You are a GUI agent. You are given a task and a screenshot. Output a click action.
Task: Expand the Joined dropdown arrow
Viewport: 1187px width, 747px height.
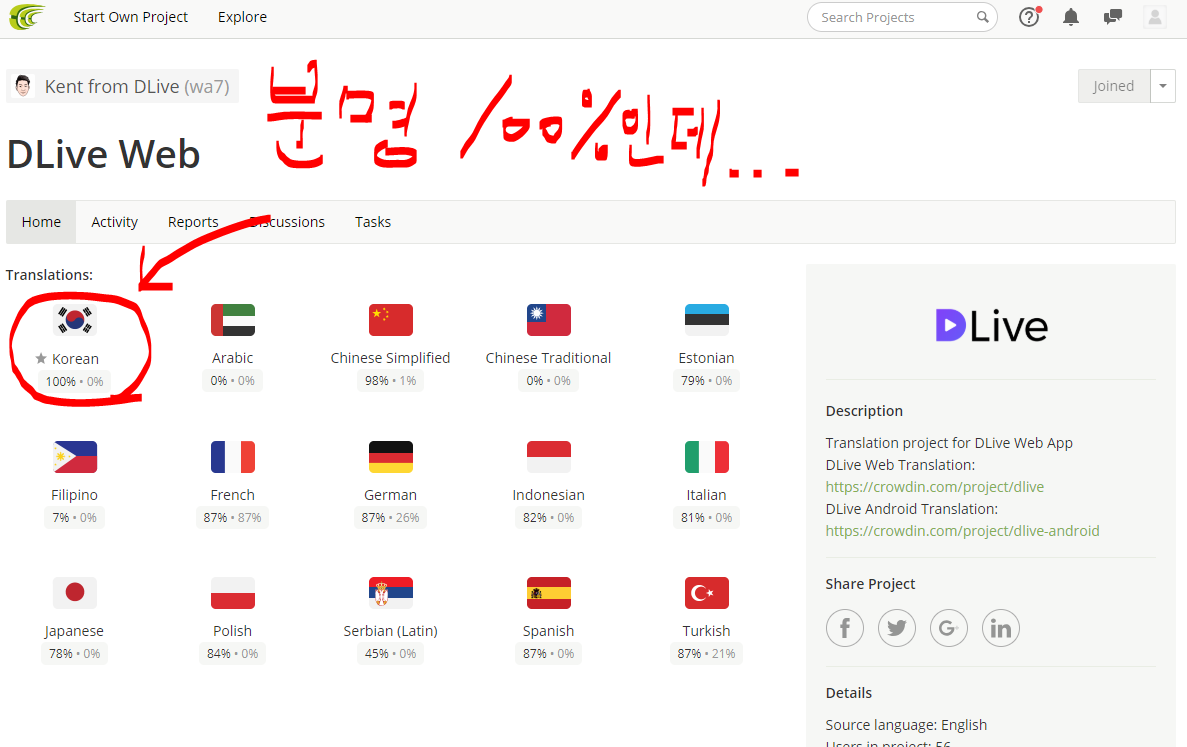coord(1163,86)
